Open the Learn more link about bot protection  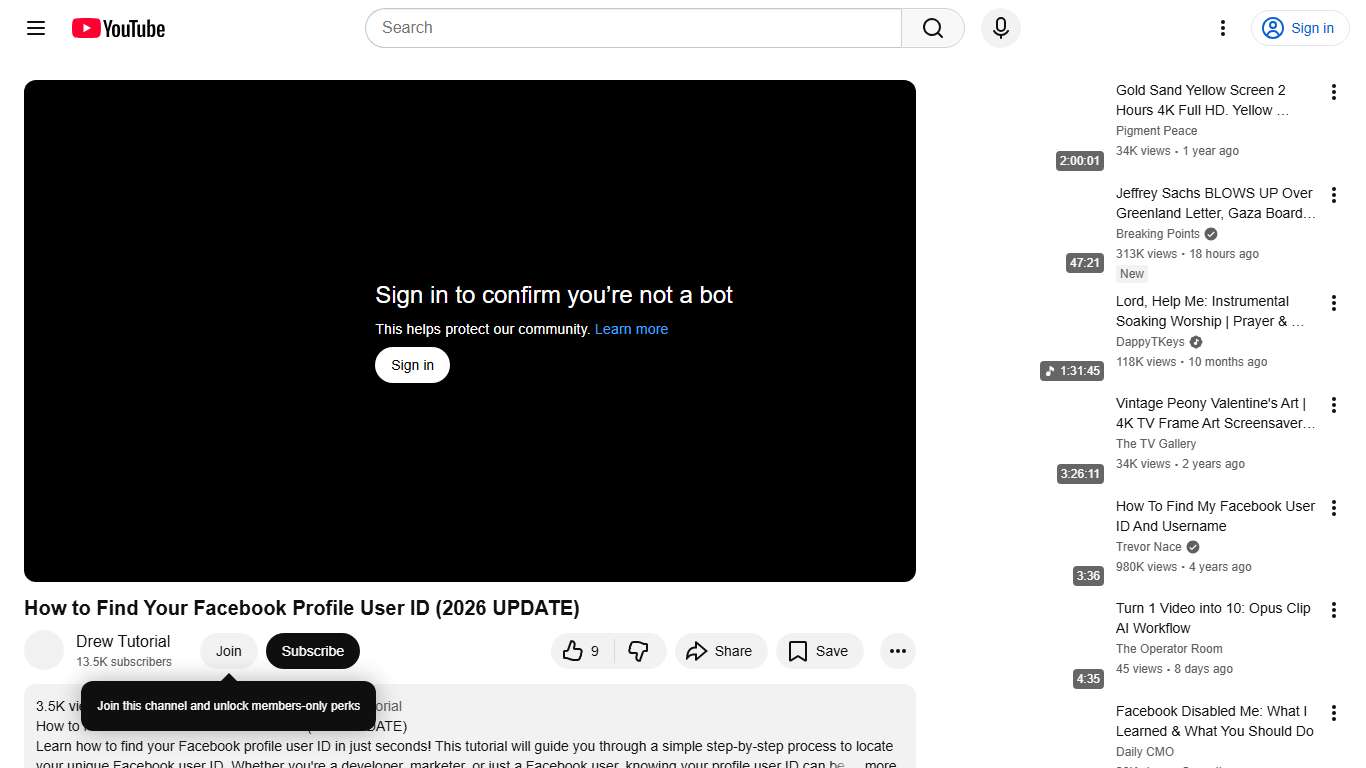click(x=631, y=328)
